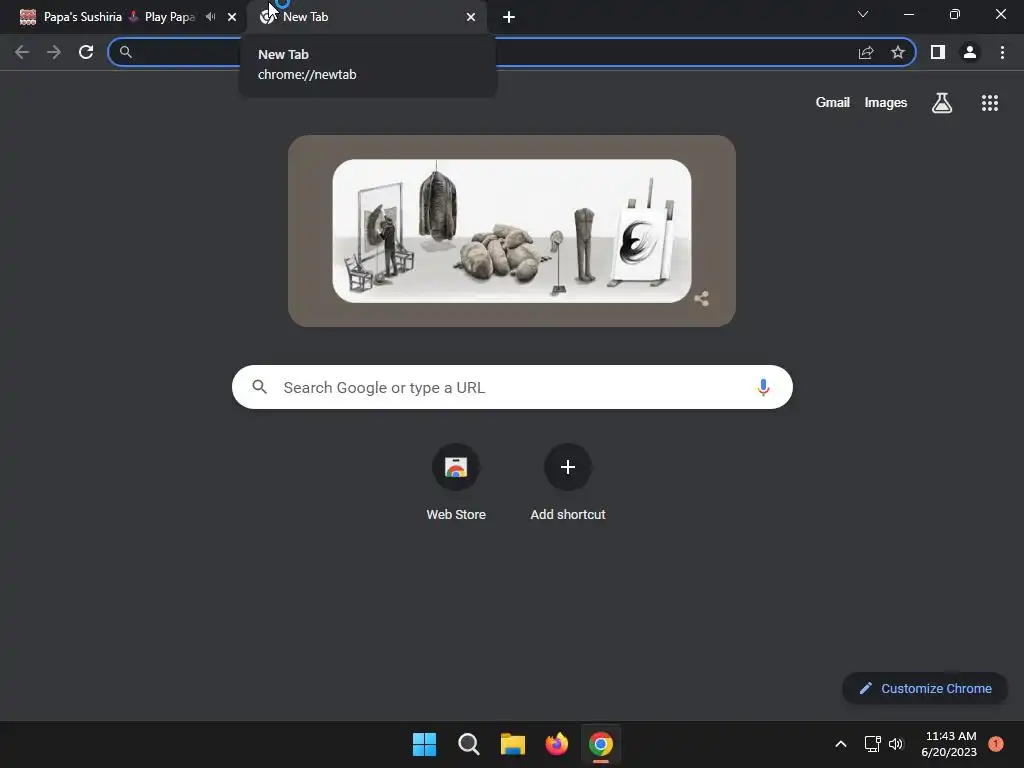This screenshot has height=768, width=1024.
Task: Expand the tab search dropdown arrow
Action: pyautogui.click(x=863, y=14)
